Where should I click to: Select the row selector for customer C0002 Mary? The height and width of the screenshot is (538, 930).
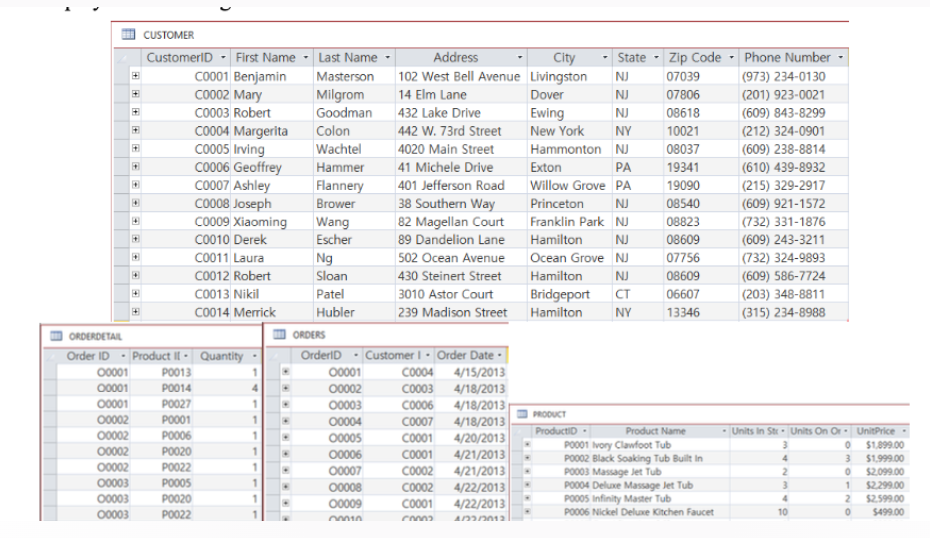coord(122,94)
